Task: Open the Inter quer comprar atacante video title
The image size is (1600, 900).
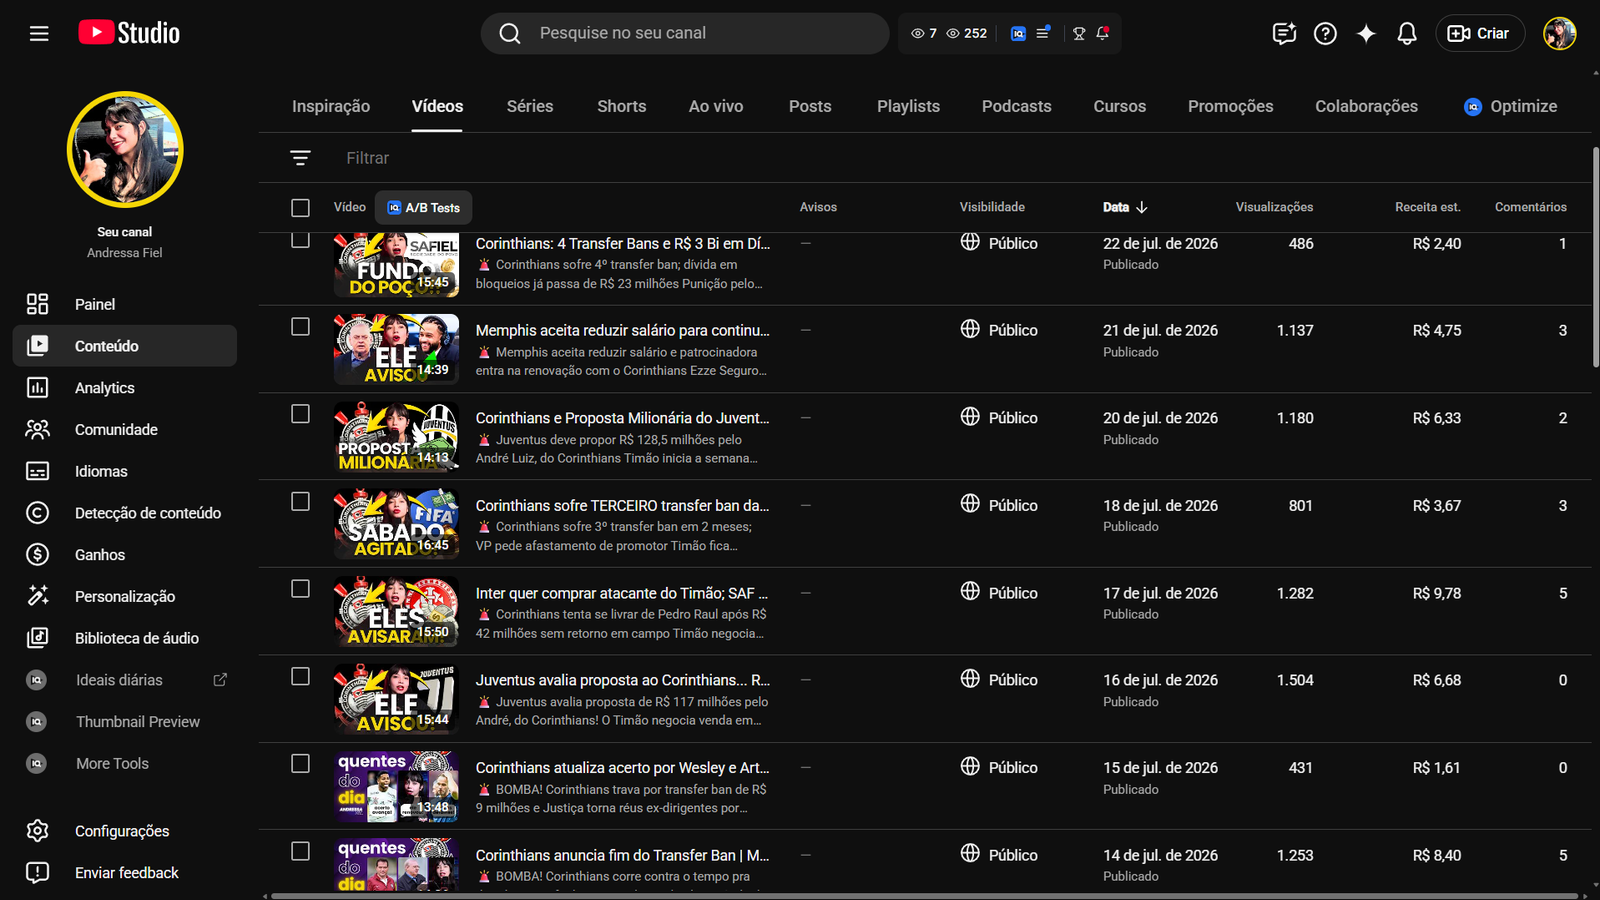Action: [x=622, y=593]
